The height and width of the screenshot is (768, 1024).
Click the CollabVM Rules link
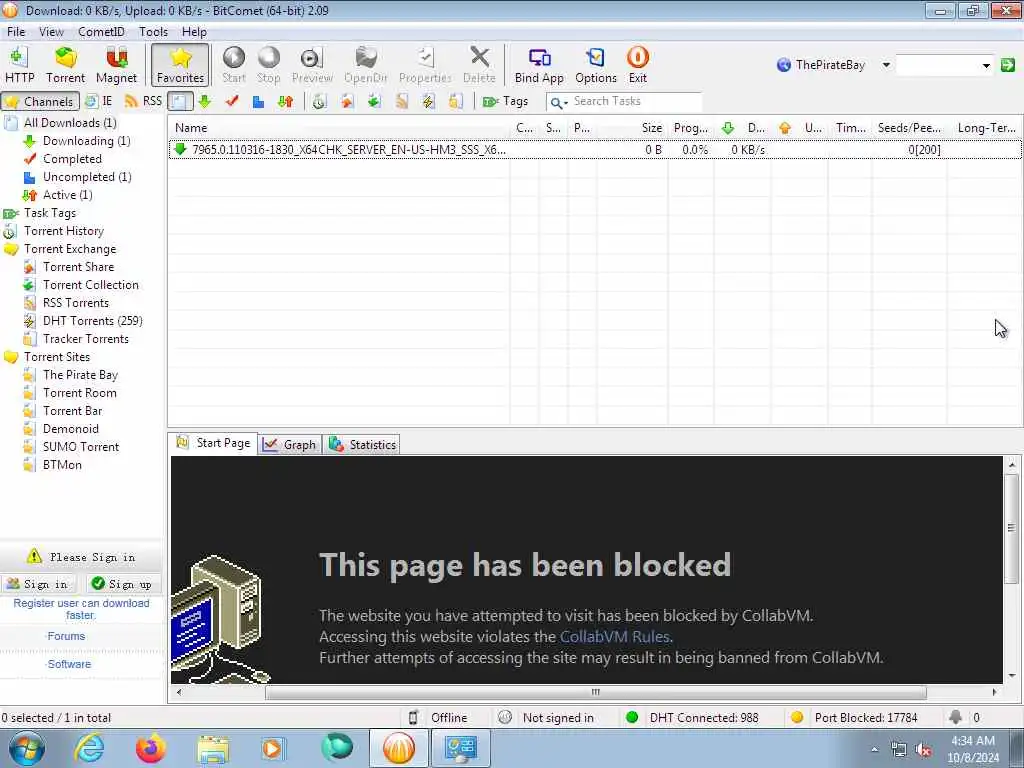[x=615, y=637]
